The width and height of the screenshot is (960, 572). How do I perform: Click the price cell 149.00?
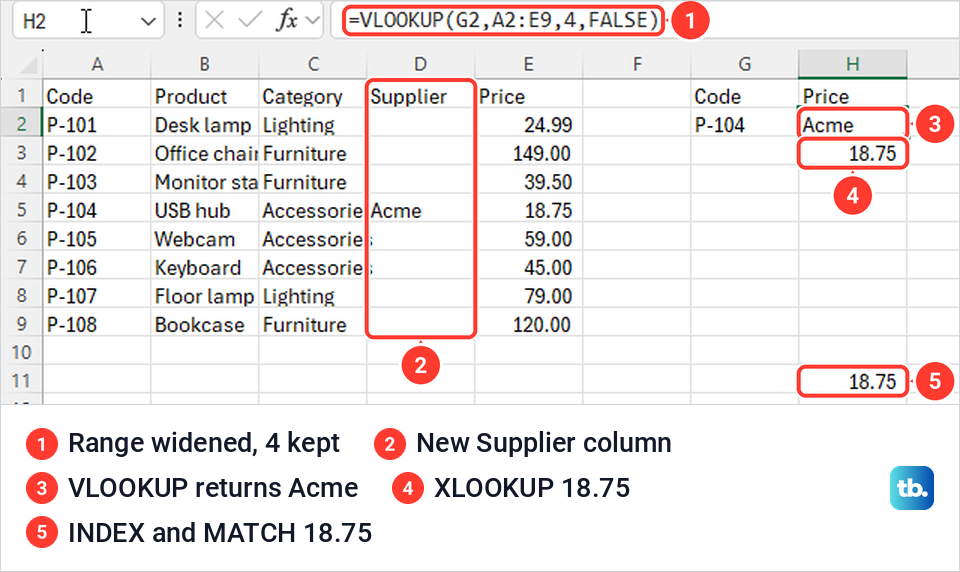[x=528, y=153]
